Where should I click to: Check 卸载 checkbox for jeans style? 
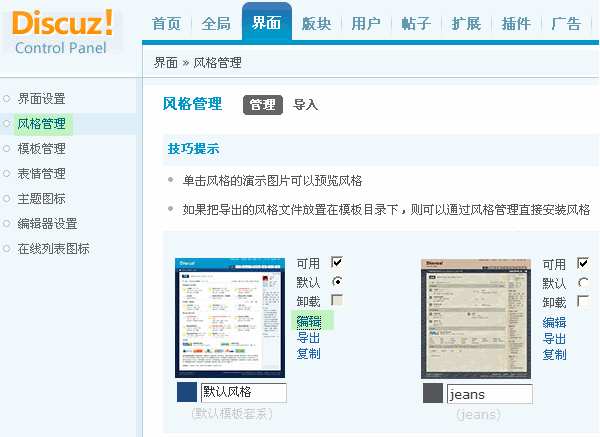click(583, 301)
